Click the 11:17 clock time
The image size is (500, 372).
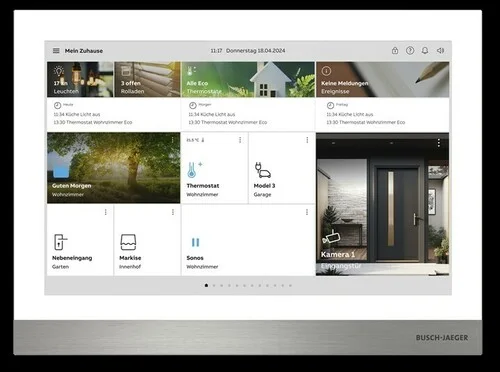tap(216, 51)
